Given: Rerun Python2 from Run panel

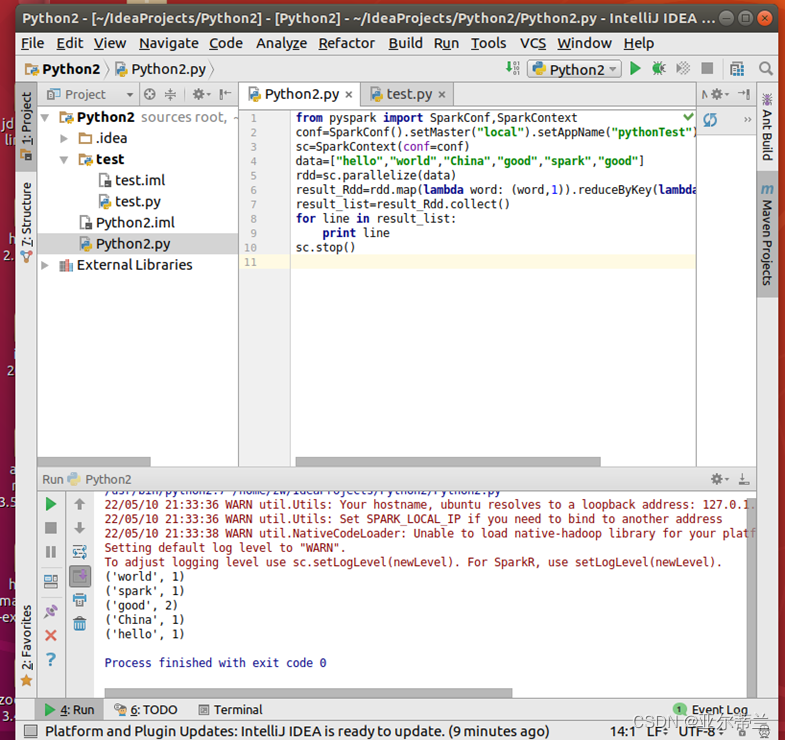Looking at the screenshot, I should coord(51,504).
